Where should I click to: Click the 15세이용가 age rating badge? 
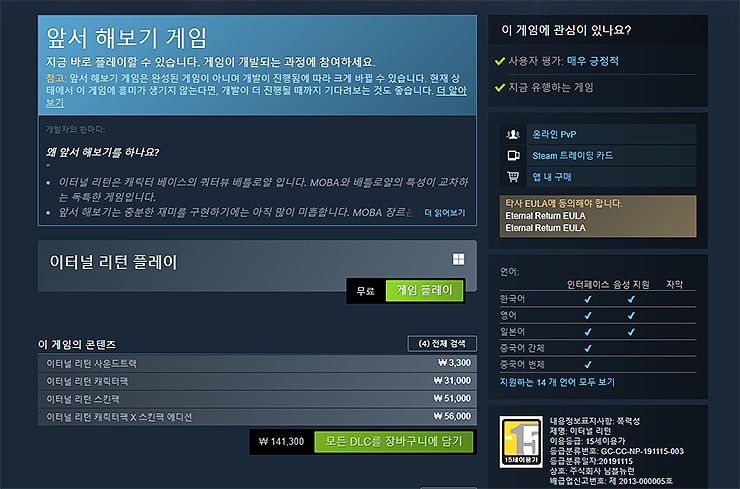521,442
